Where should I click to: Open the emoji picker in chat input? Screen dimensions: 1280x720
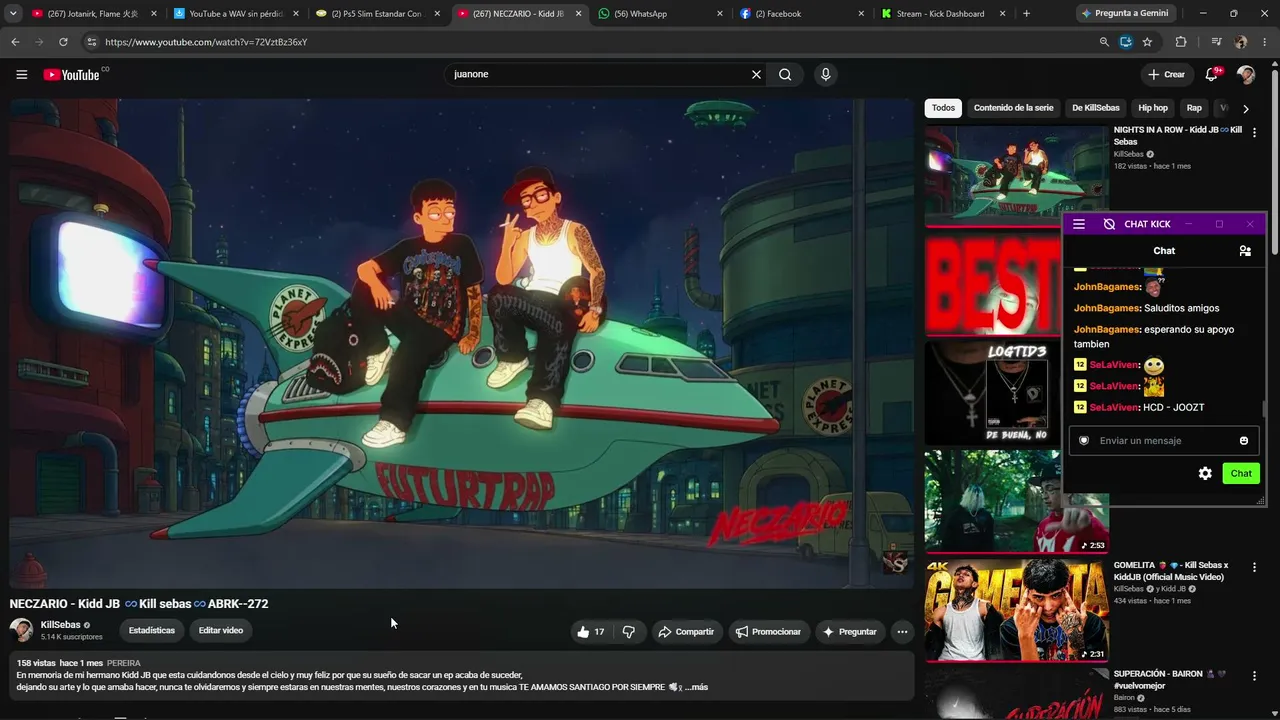[x=1244, y=441]
